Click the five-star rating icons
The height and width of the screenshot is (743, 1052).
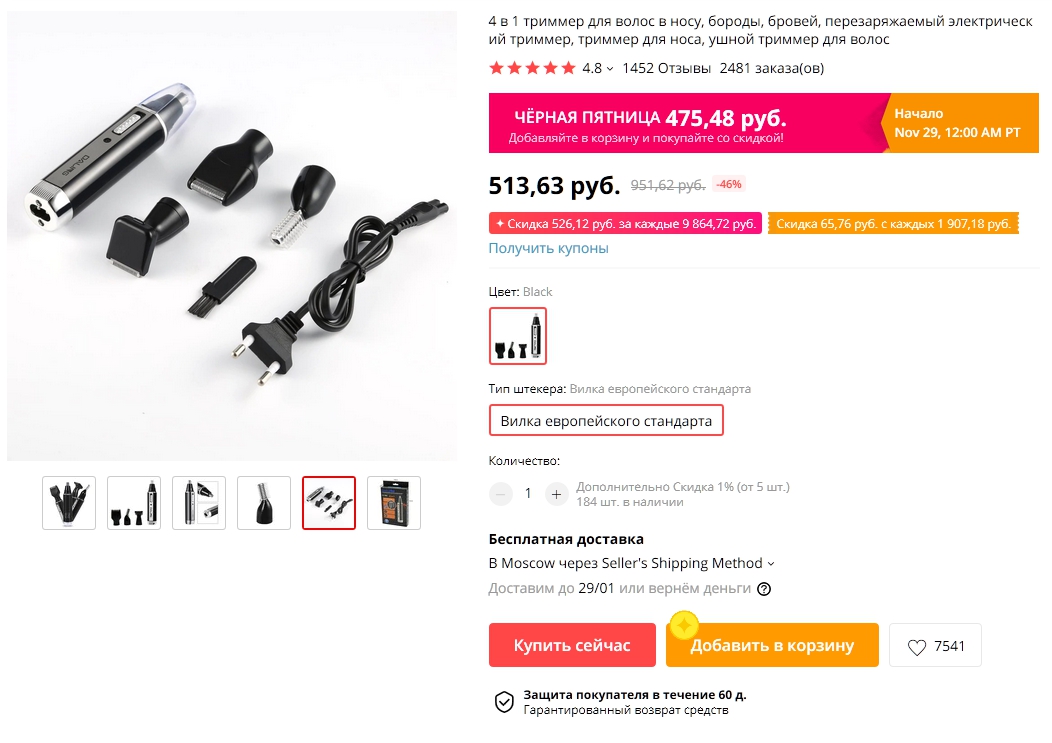[x=533, y=68]
